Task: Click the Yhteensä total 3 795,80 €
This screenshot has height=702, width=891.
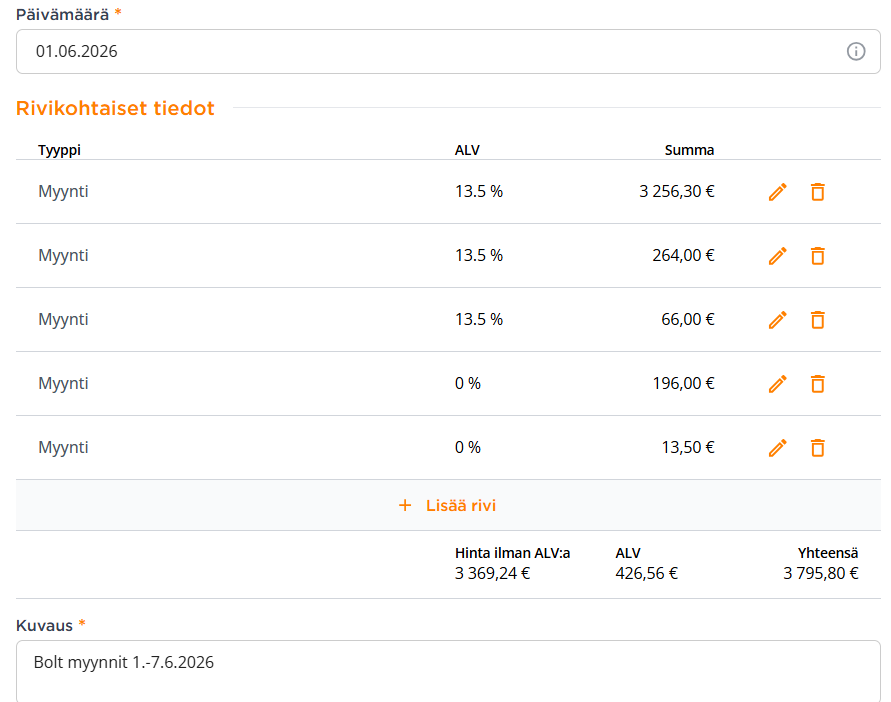Action: pos(821,573)
